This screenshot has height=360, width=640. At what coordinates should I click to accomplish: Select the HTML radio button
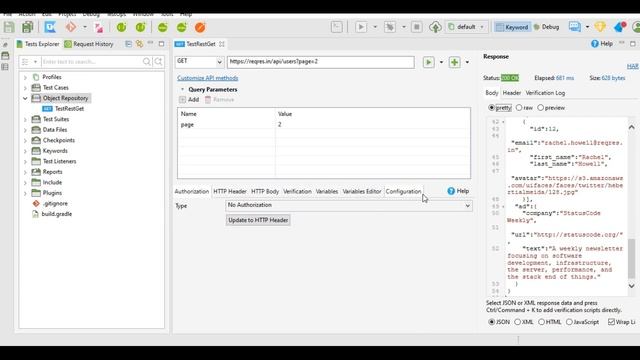point(541,322)
